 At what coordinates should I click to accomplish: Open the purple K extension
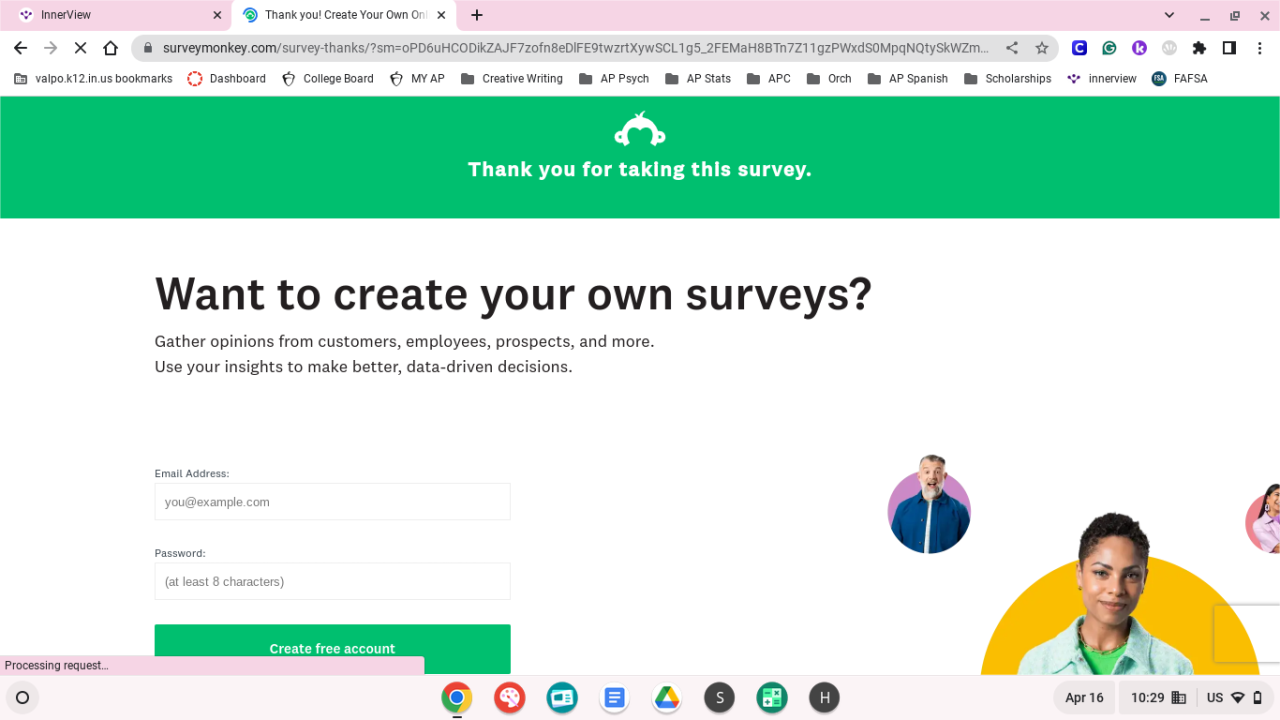(x=1139, y=48)
